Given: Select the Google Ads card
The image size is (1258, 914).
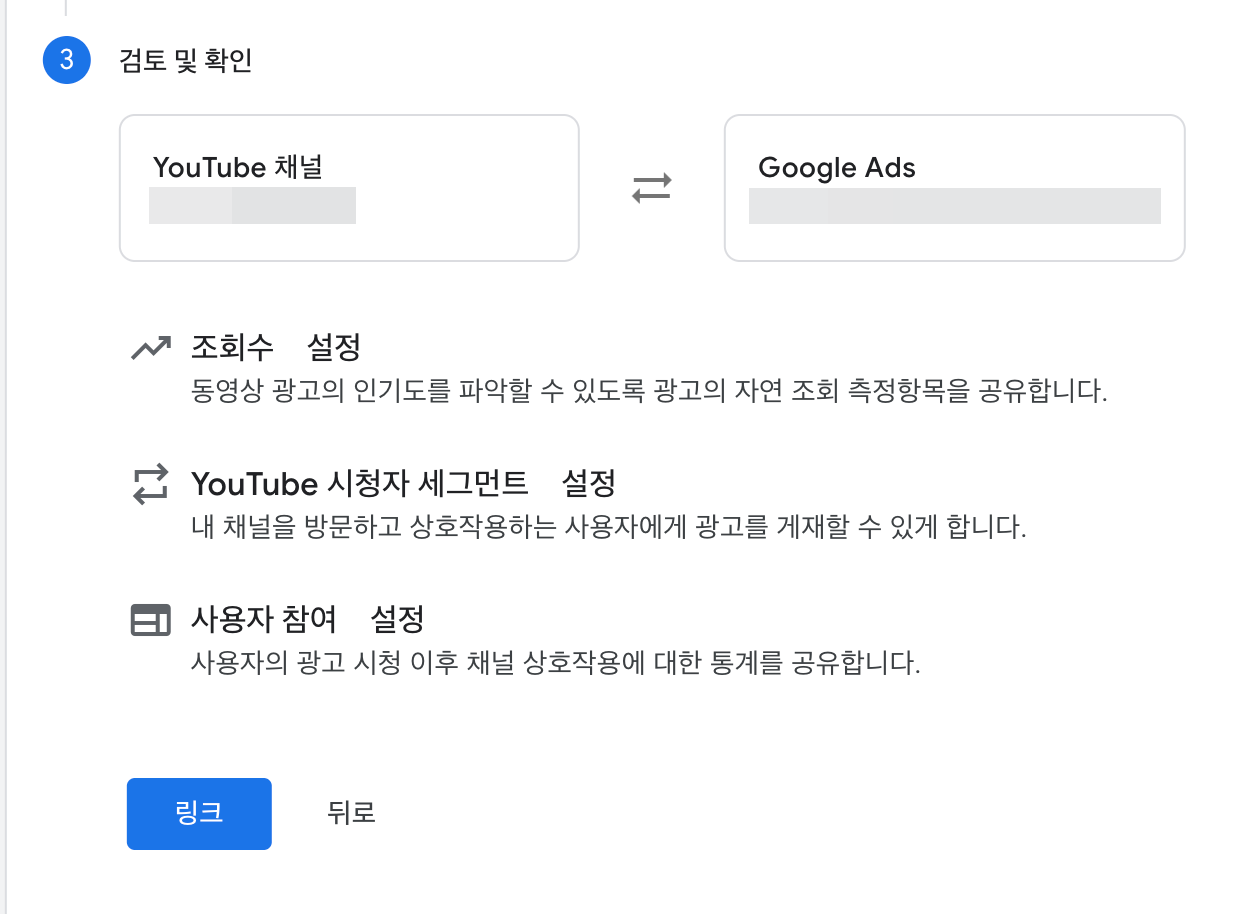Looking at the screenshot, I should point(954,188).
